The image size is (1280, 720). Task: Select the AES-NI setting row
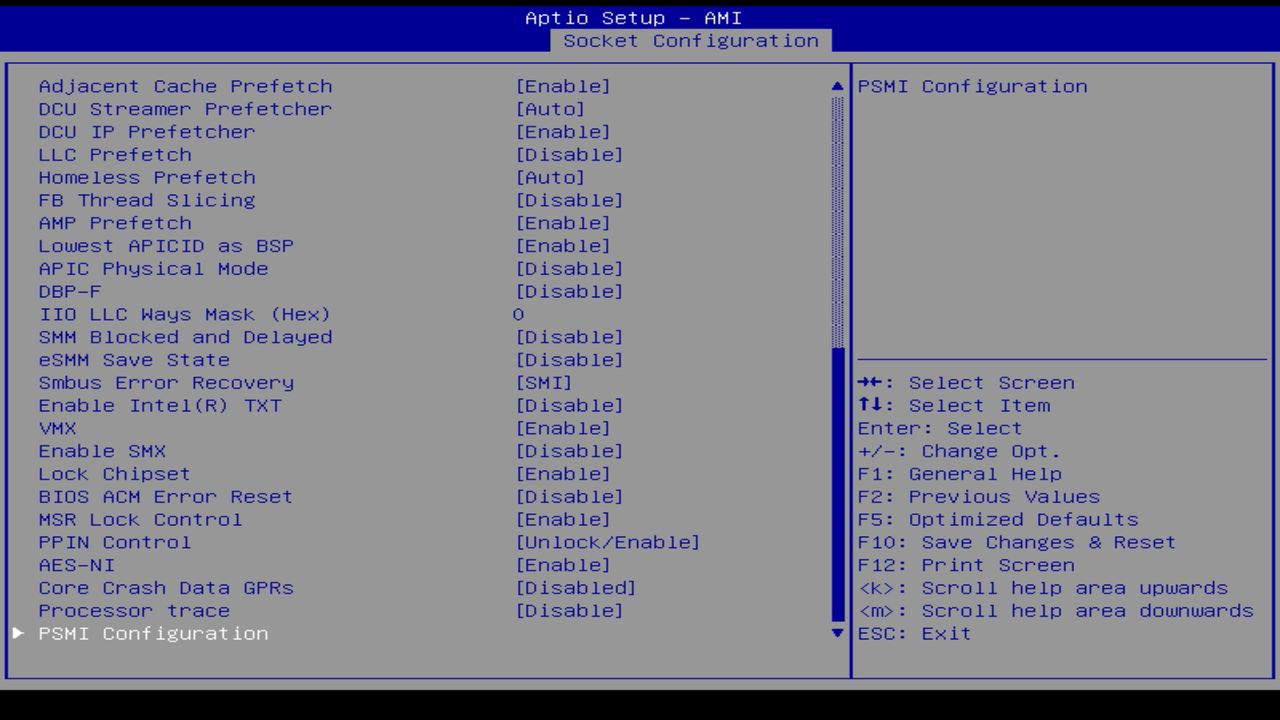pyautogui.click(x=76, y=565)
